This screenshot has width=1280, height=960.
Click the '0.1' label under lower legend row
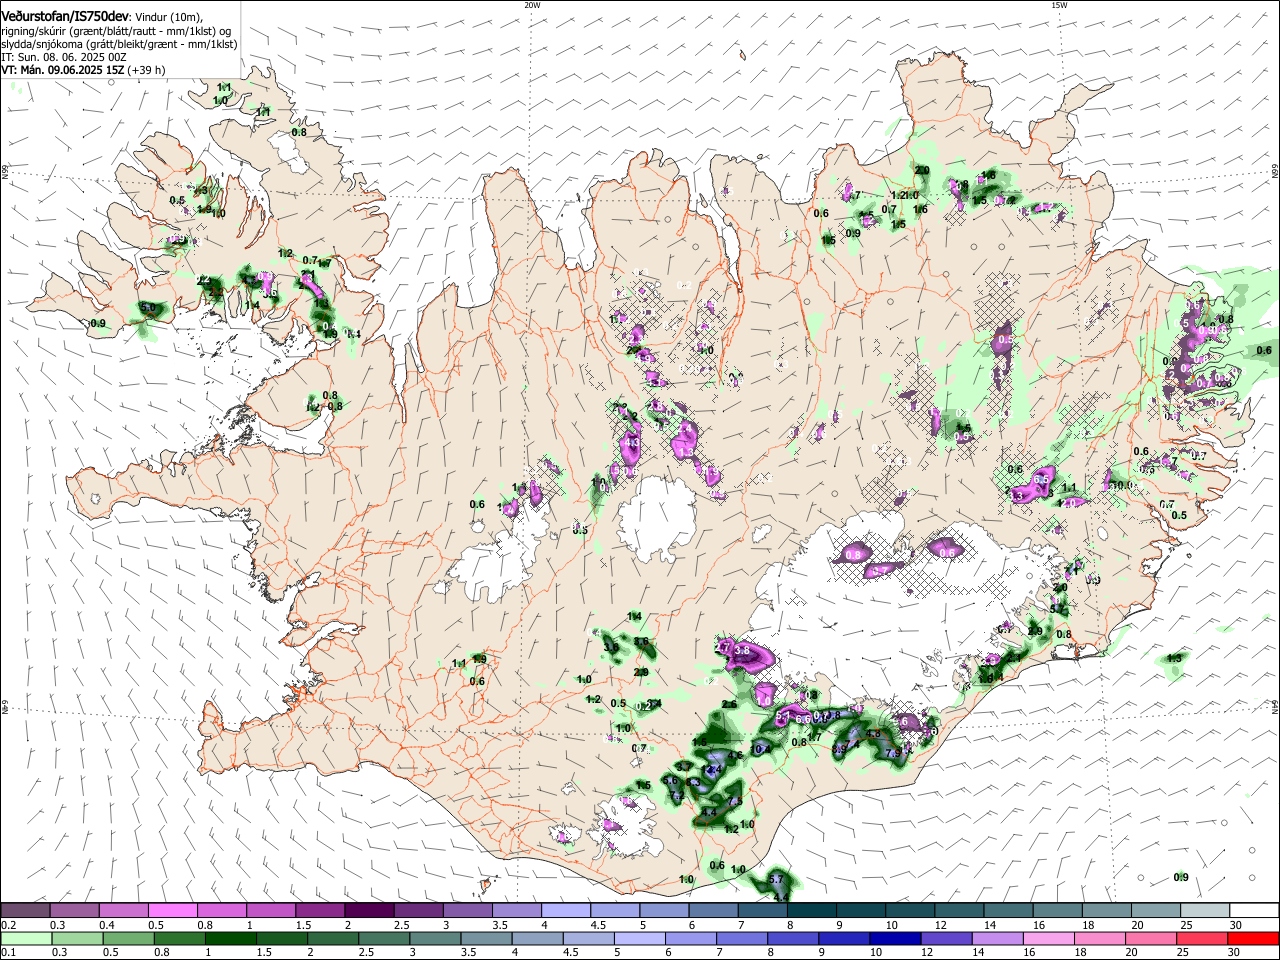tap(8, 952)
